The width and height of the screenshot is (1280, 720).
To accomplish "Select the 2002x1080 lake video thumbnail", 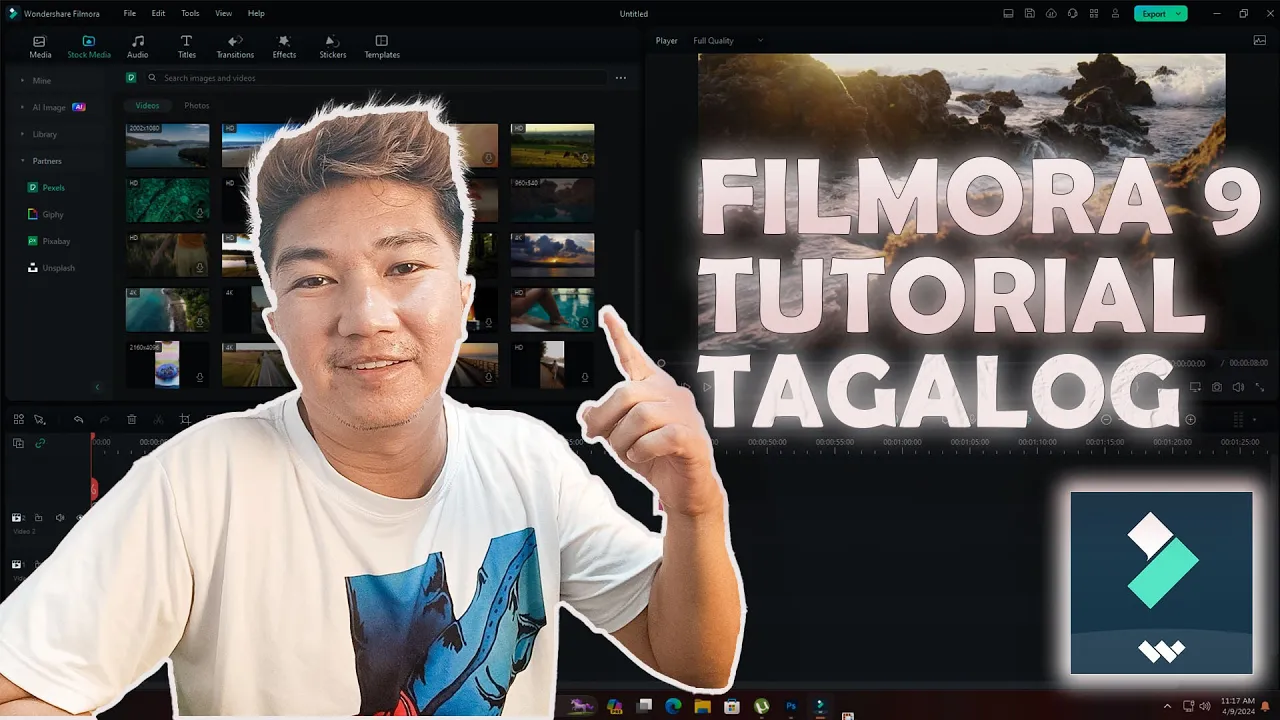I will coord(167,145).
